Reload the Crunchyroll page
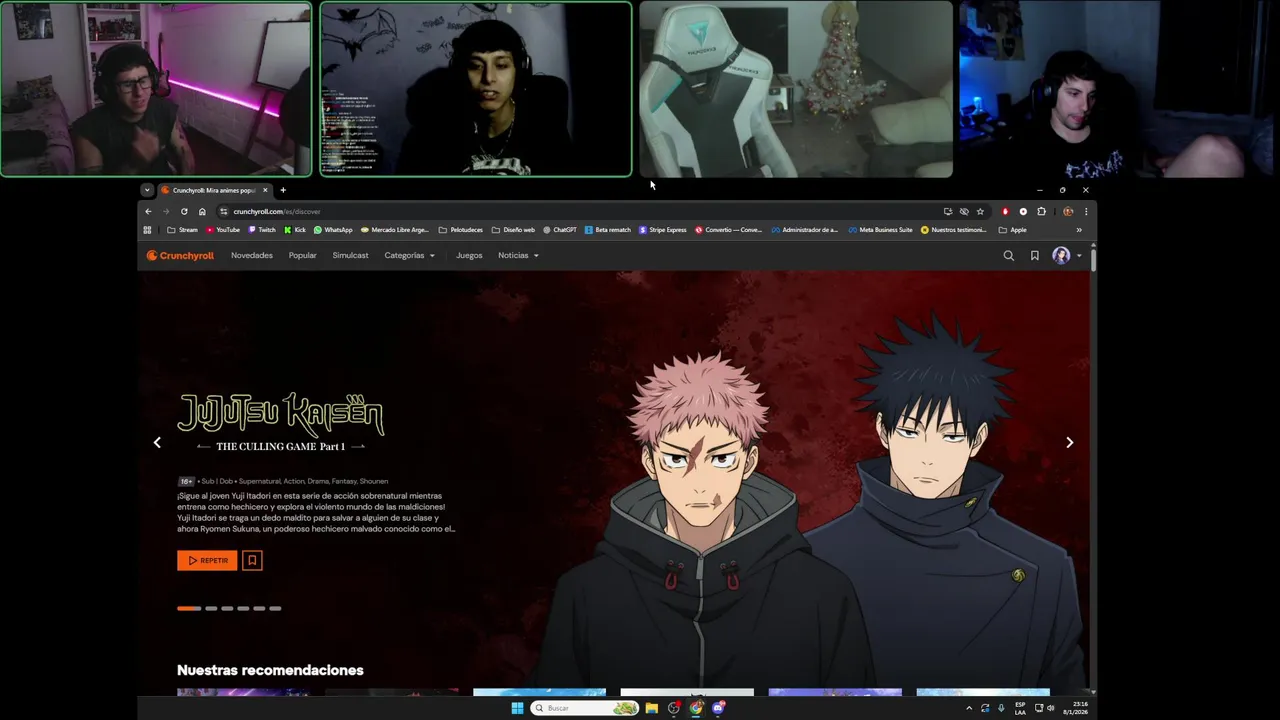 (184, 211)
